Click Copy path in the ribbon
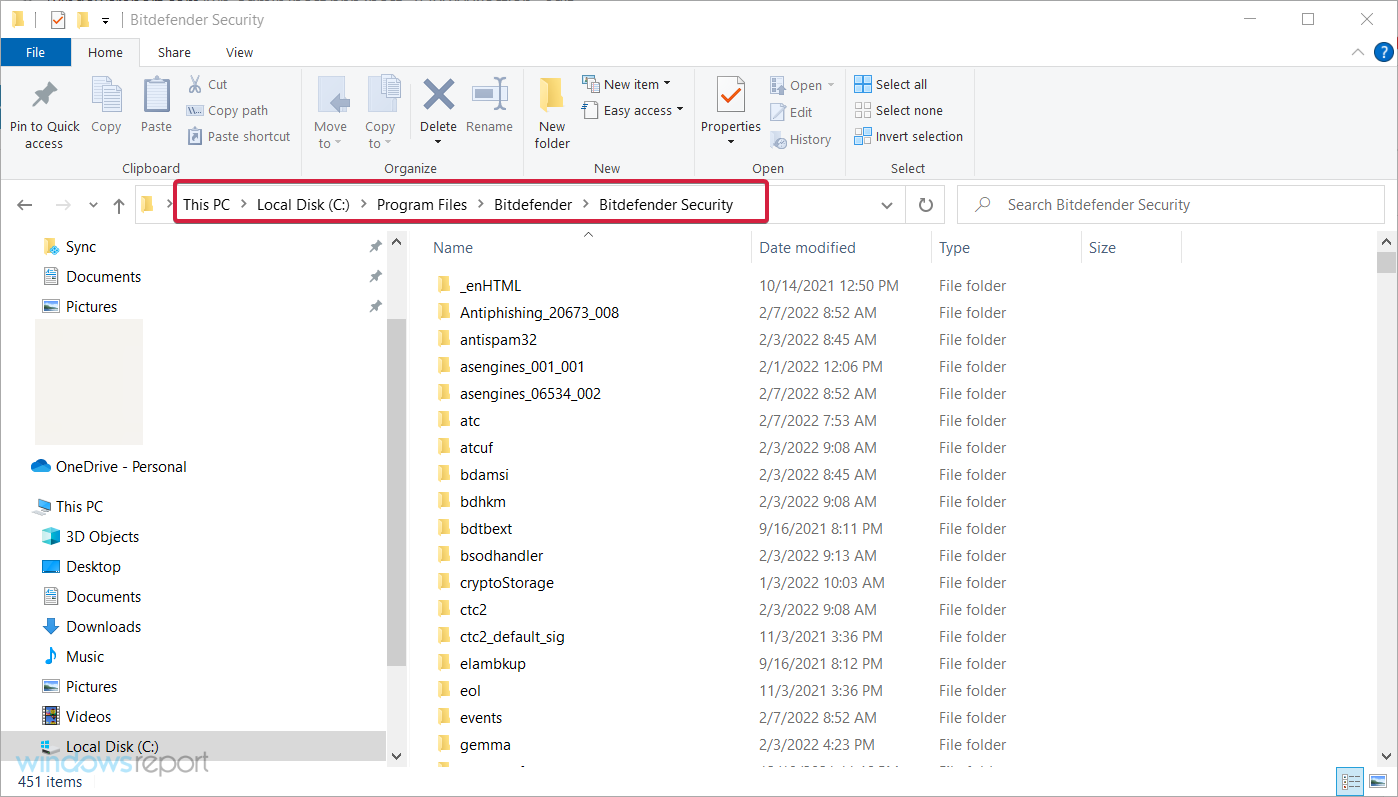This screenshot has width=1398, height=797. (x=227, y=110)
